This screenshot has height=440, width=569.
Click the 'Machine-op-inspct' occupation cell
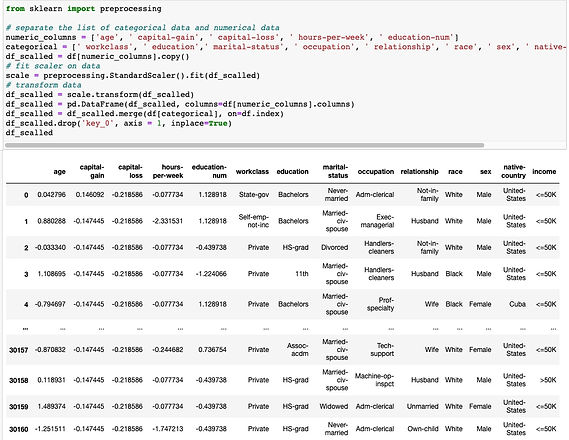click(374, 380)
